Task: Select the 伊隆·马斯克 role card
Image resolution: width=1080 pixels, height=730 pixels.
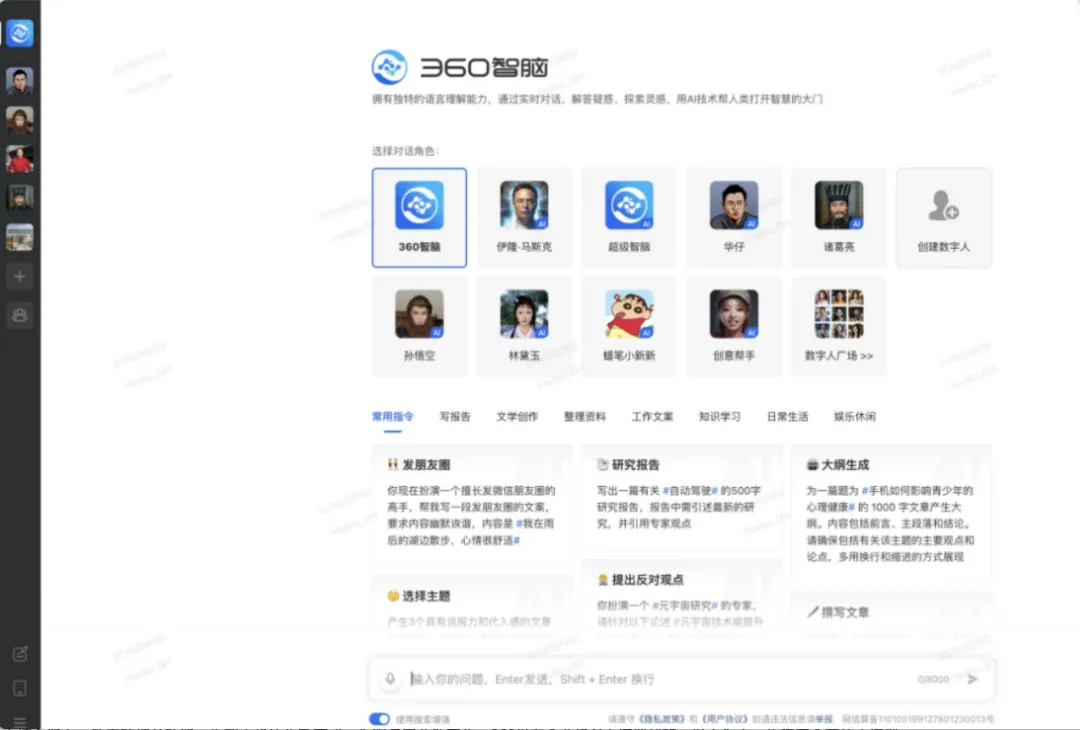Action: coord(524,218)
